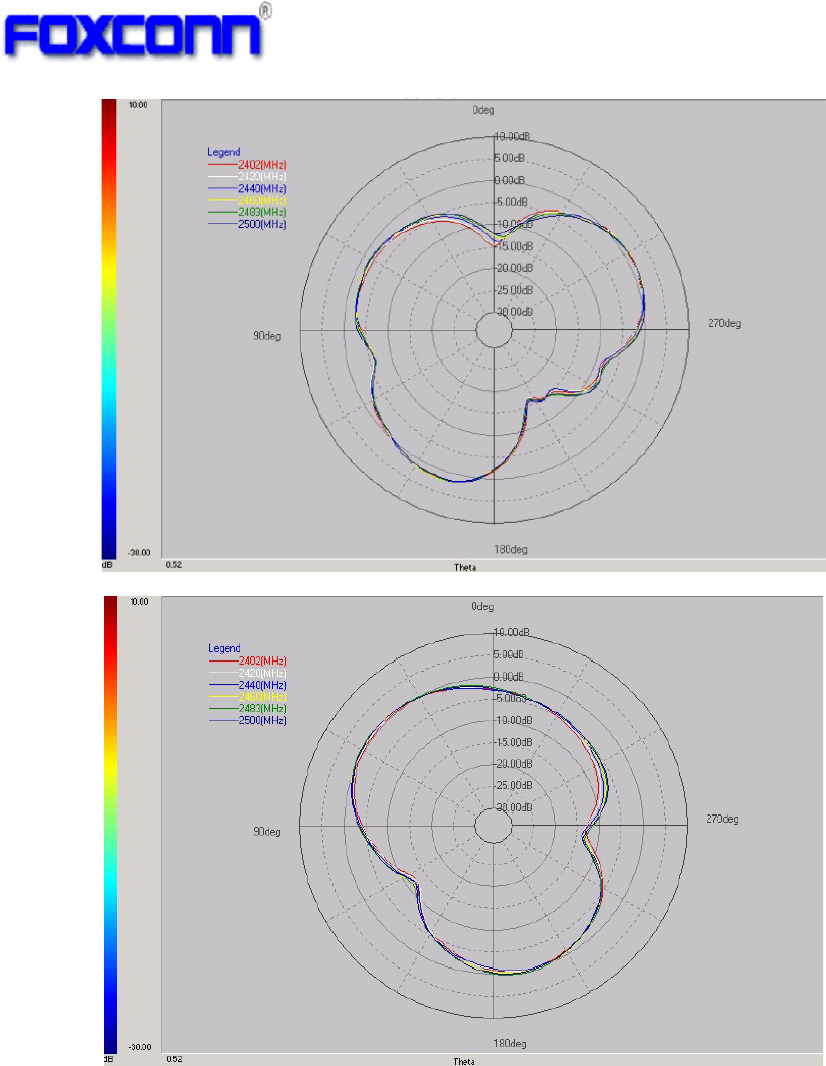Click the lower plot's dB color scale bar
This screenshot has height=1066, width=826.
click(110, 825)
